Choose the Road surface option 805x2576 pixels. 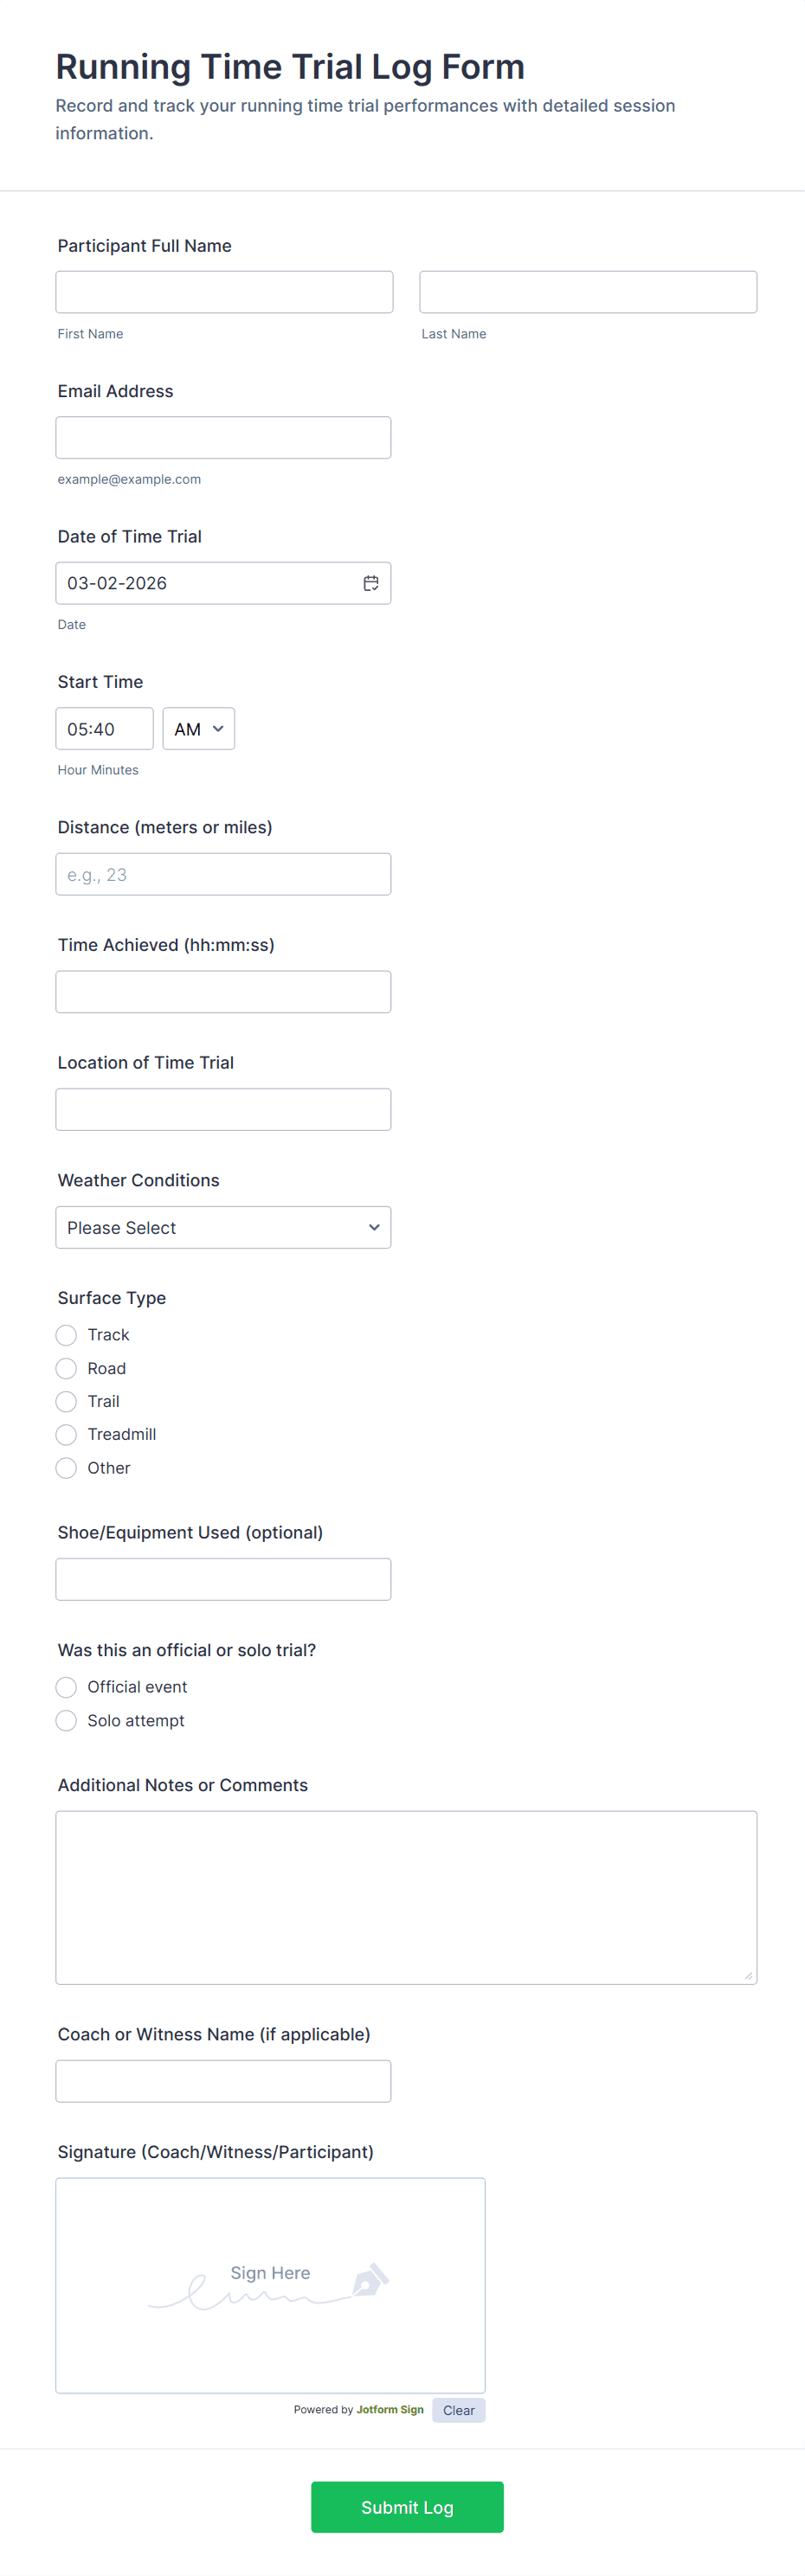coord(67,1368)
